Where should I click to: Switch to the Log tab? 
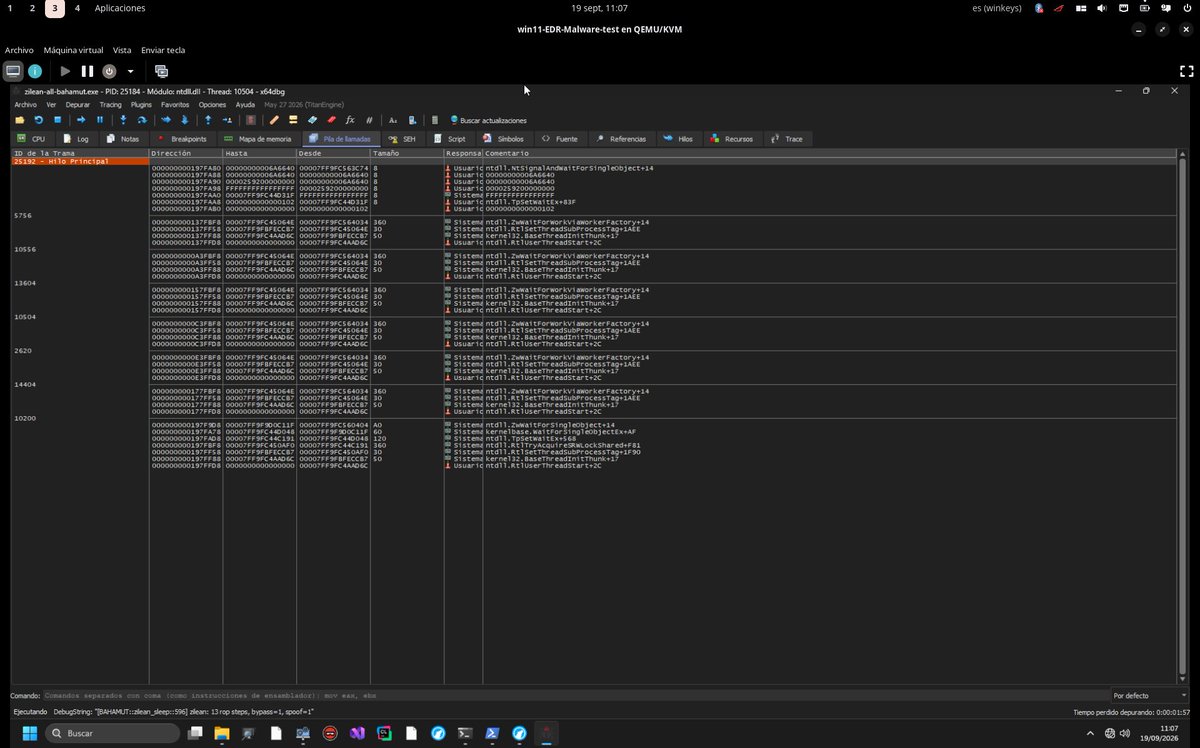76,139
